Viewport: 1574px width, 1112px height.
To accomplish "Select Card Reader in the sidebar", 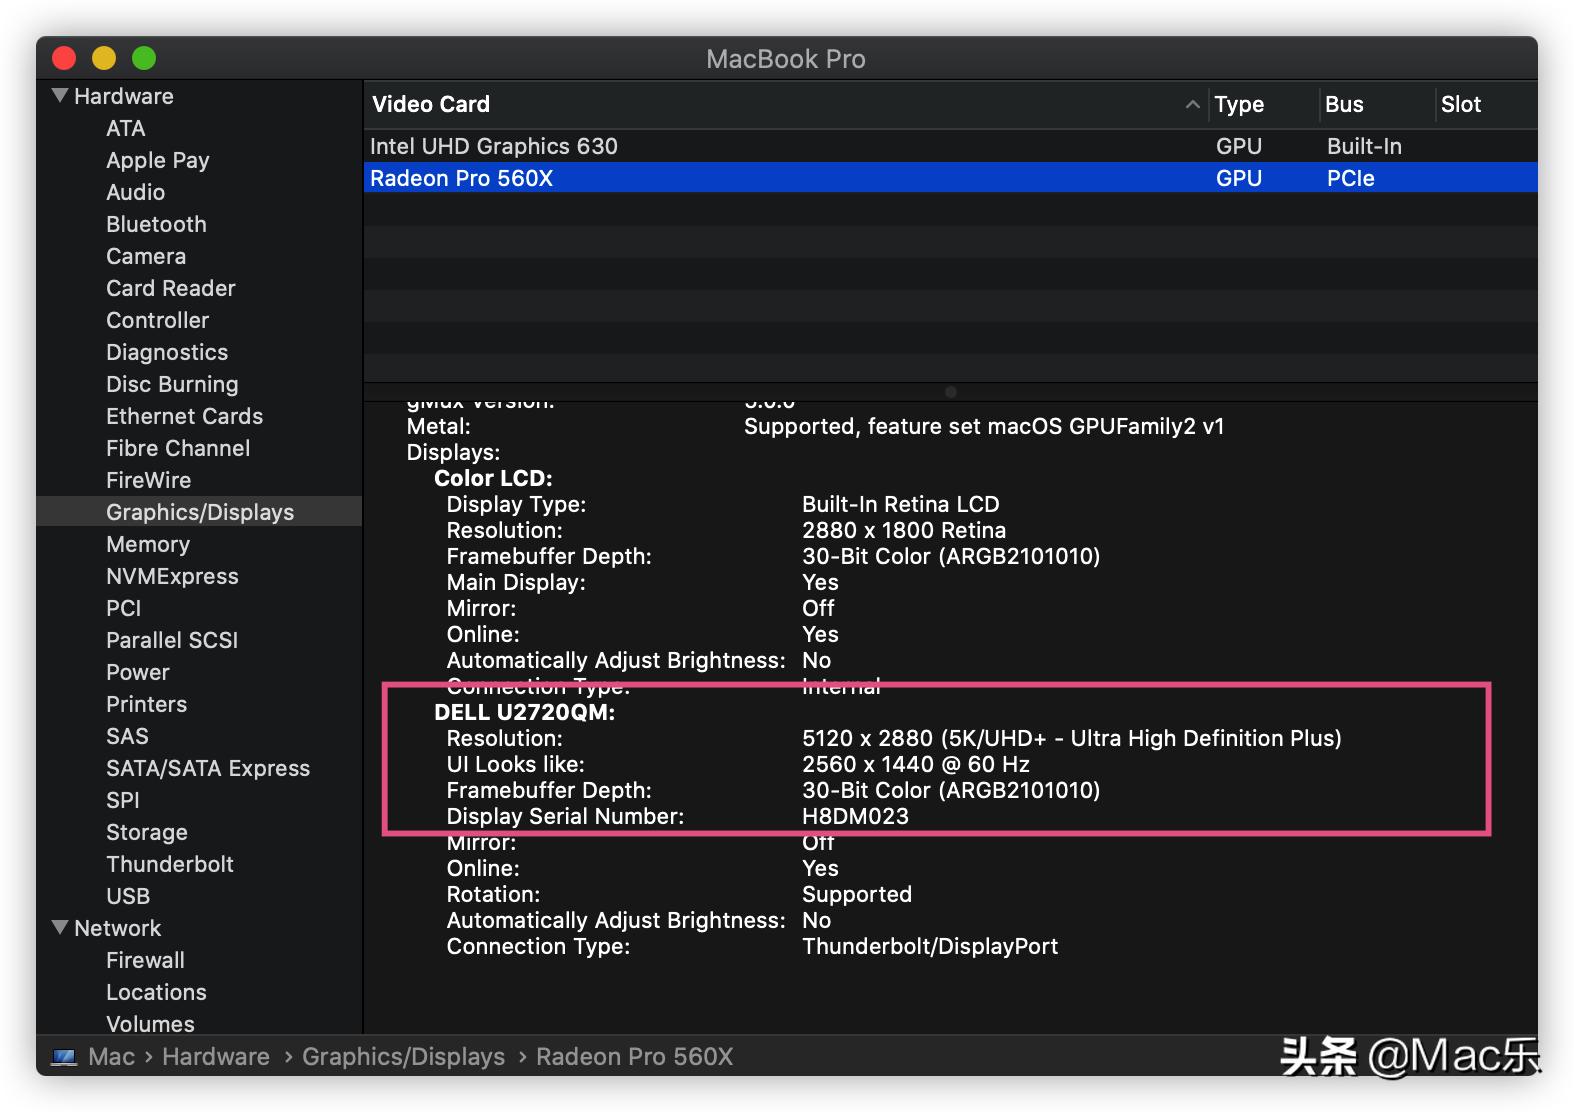I will coord(171,288).
